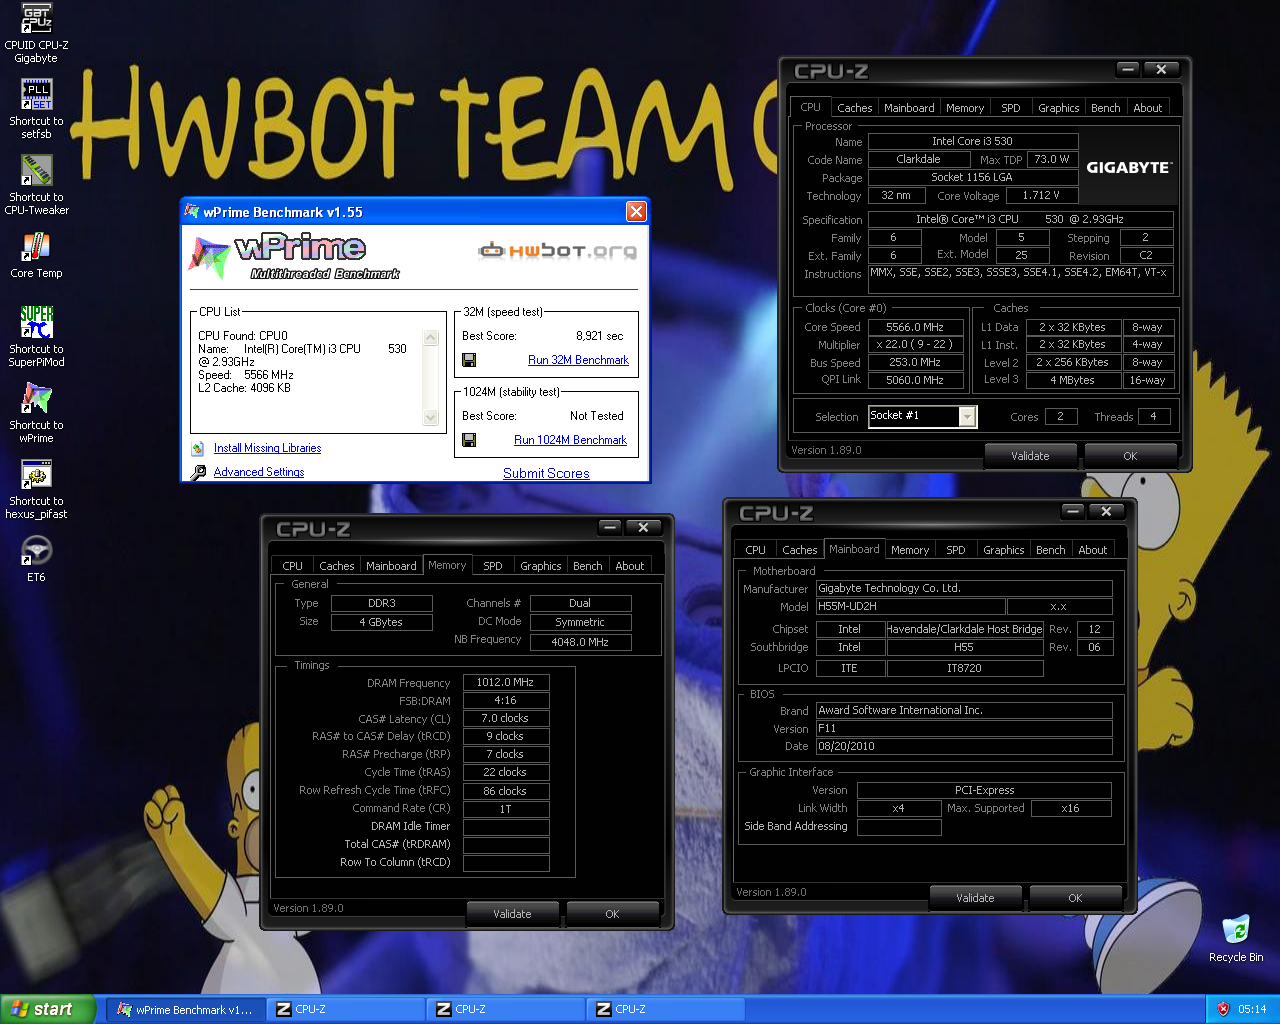Close the CPU-Z Mainboard window

click(1106, 511)
